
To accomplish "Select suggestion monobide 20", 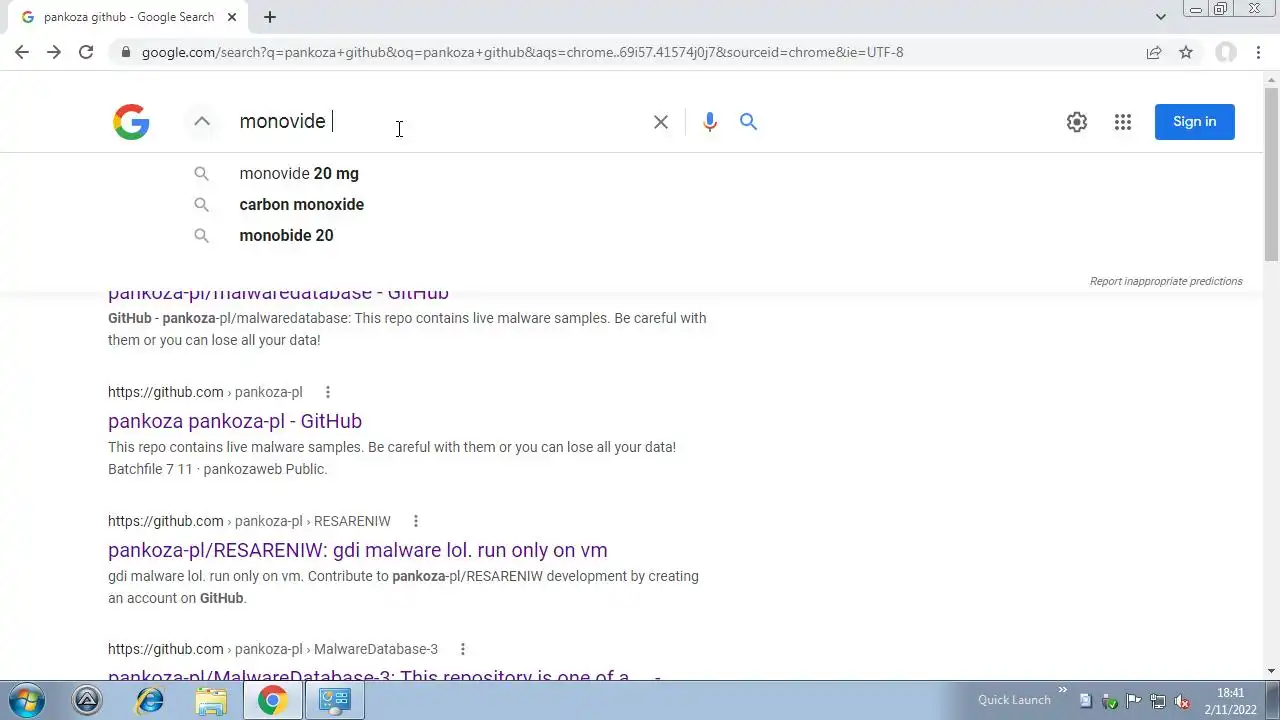I will 287,235.
